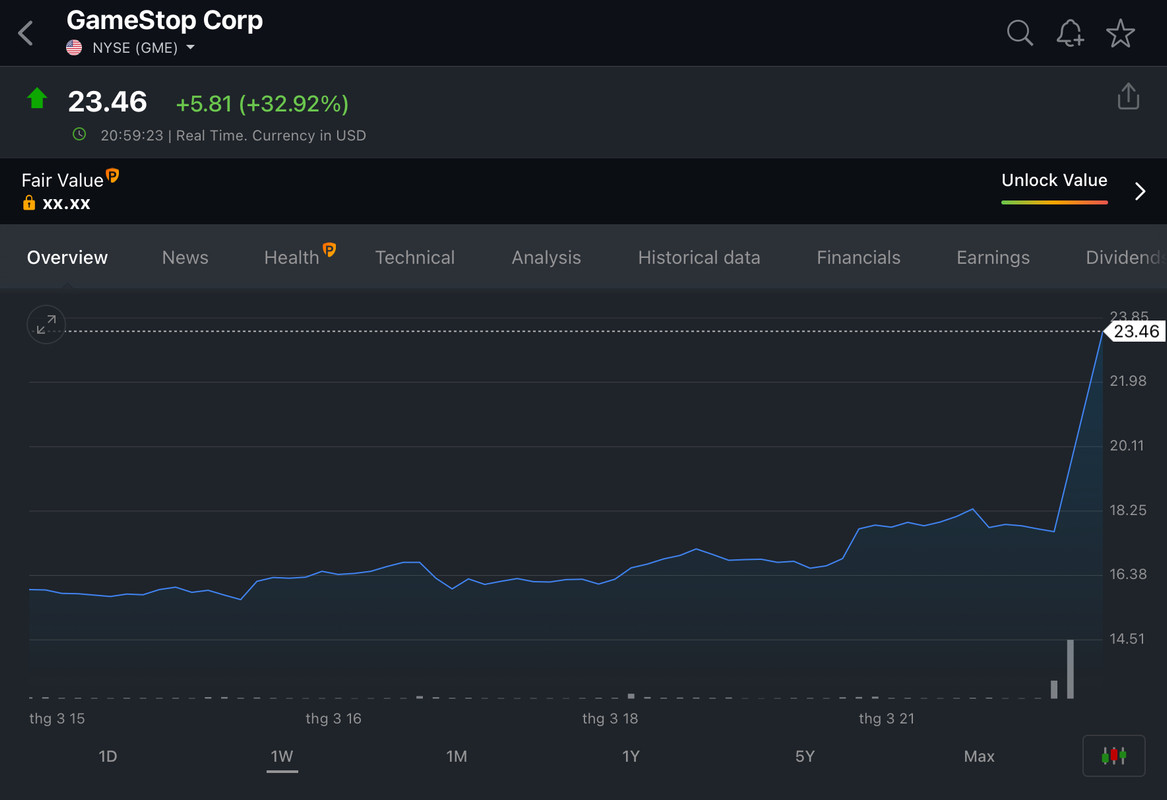Image resolution: width=1167 pixels, height=800 pixels.
Task: Switch to the candlestick chart type
Action: (x=1113, y=756)
